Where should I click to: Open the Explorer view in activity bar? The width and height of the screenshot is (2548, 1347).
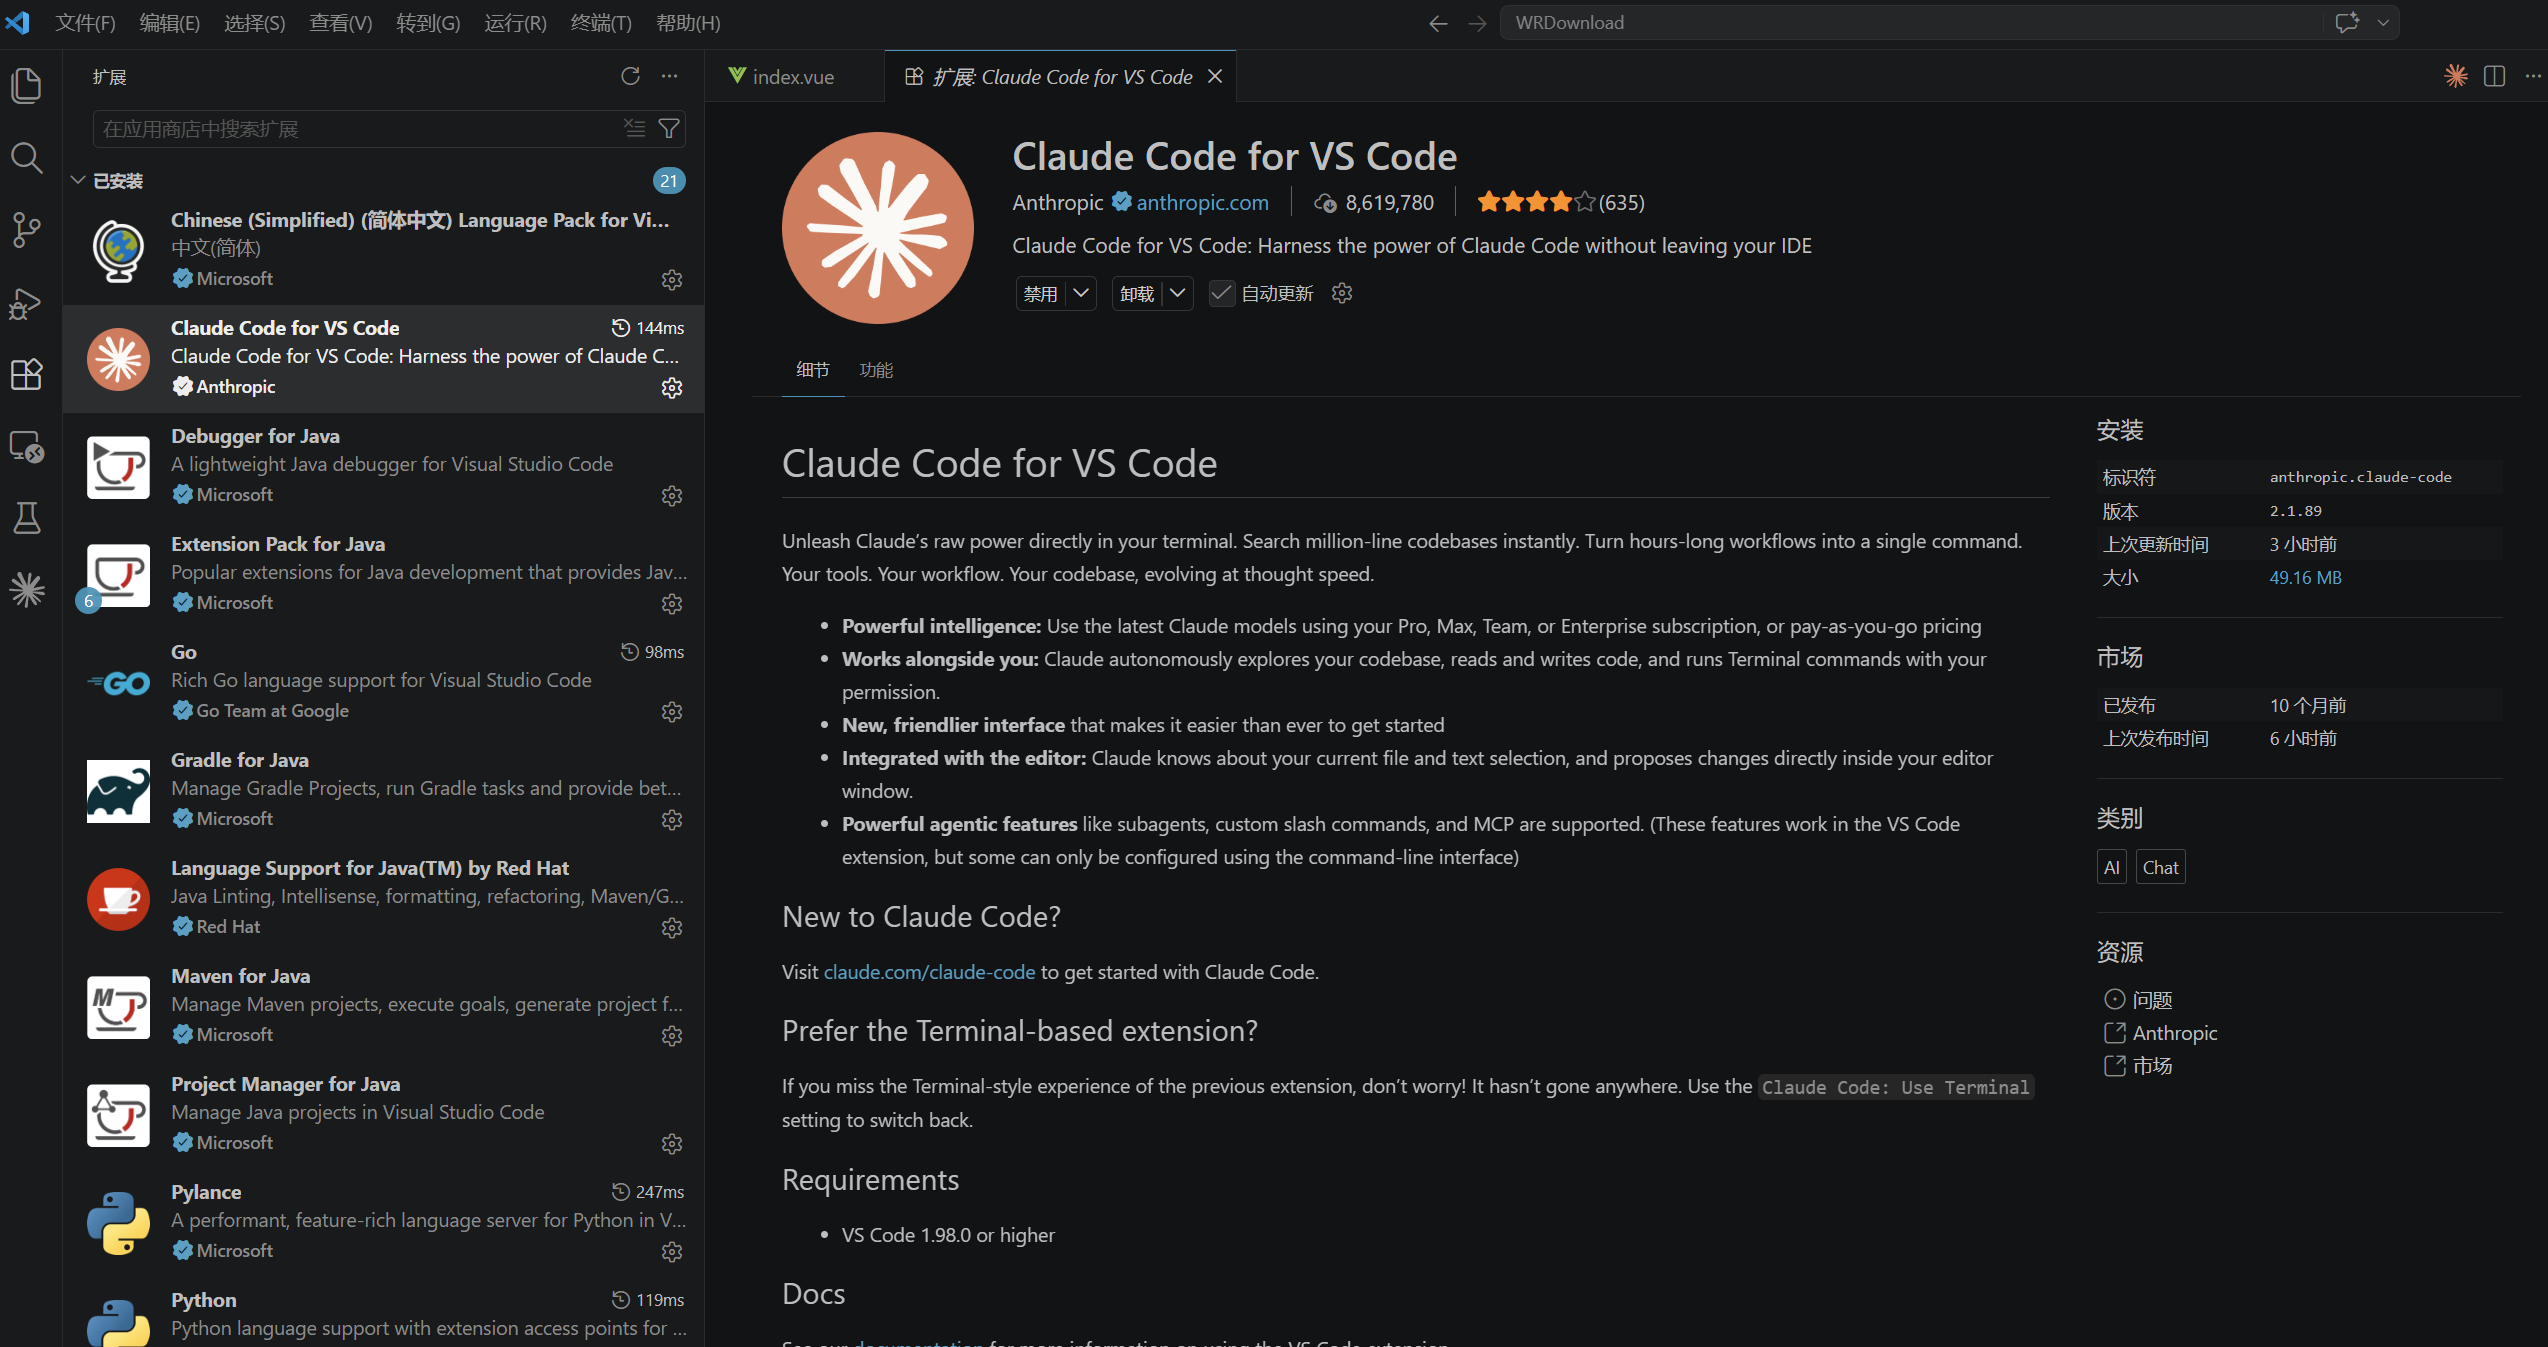point(27,85)
